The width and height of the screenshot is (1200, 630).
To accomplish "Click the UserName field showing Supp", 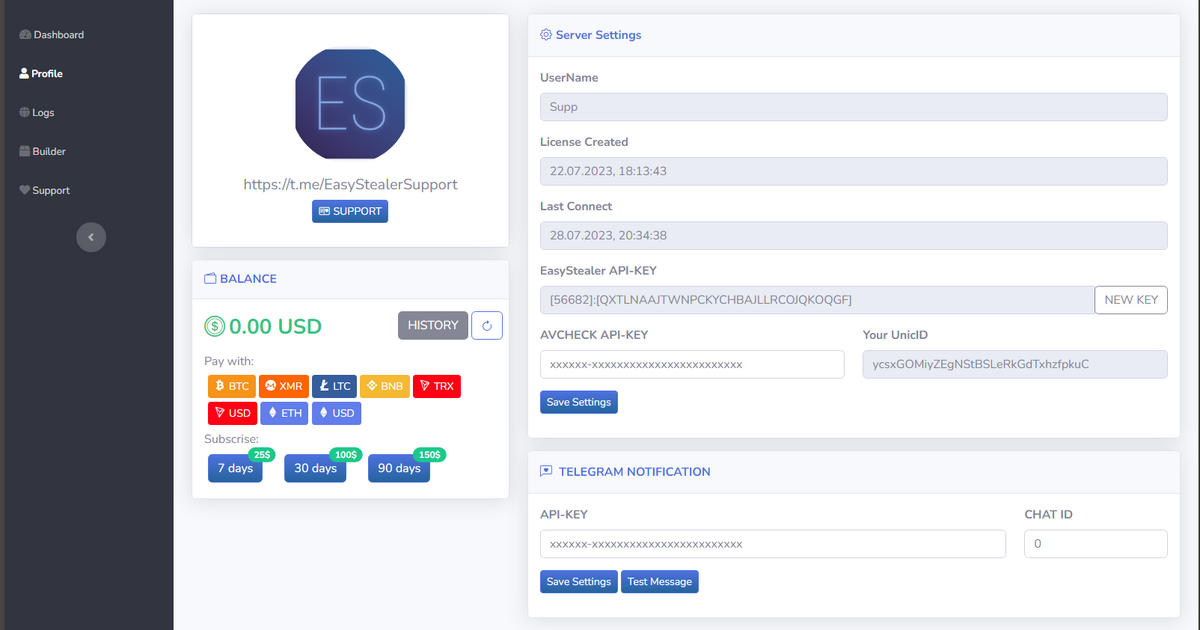I will (854, 107).
